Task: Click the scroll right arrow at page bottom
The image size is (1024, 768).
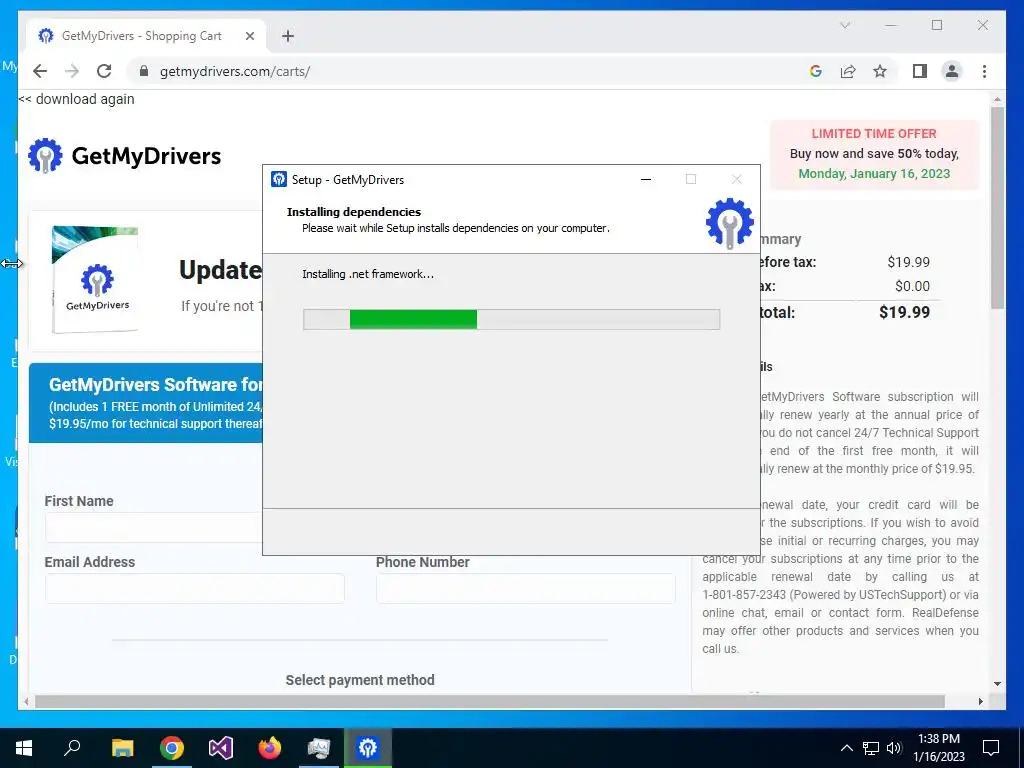Action: [980, 701]
